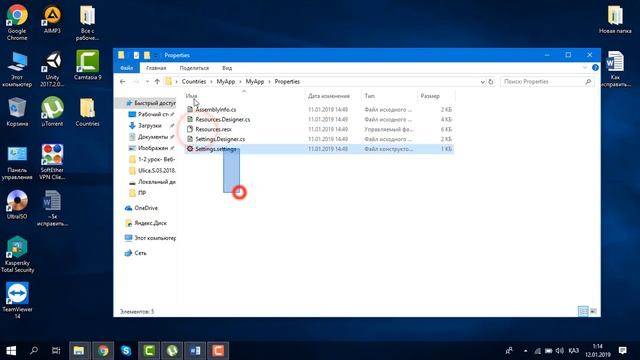Screen dimensions: 640x360
Task: Select the Kaspersky Total Security icon
Action: 17,254
